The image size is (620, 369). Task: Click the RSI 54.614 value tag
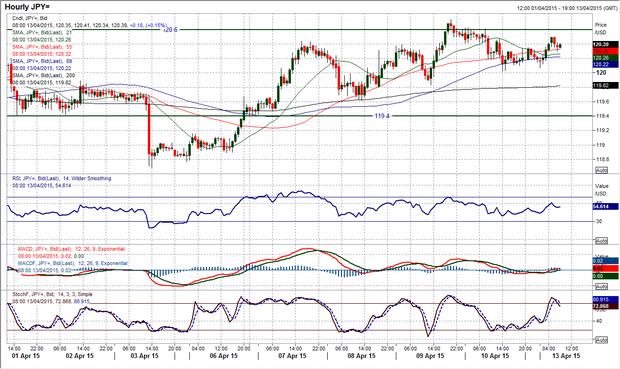click(x=605, y=206)
